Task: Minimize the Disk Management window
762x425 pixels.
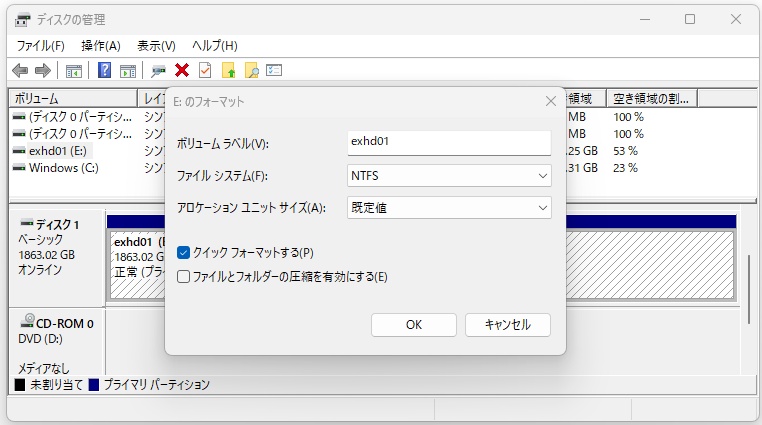Action: pyautogui.click(x=645, y=19)
